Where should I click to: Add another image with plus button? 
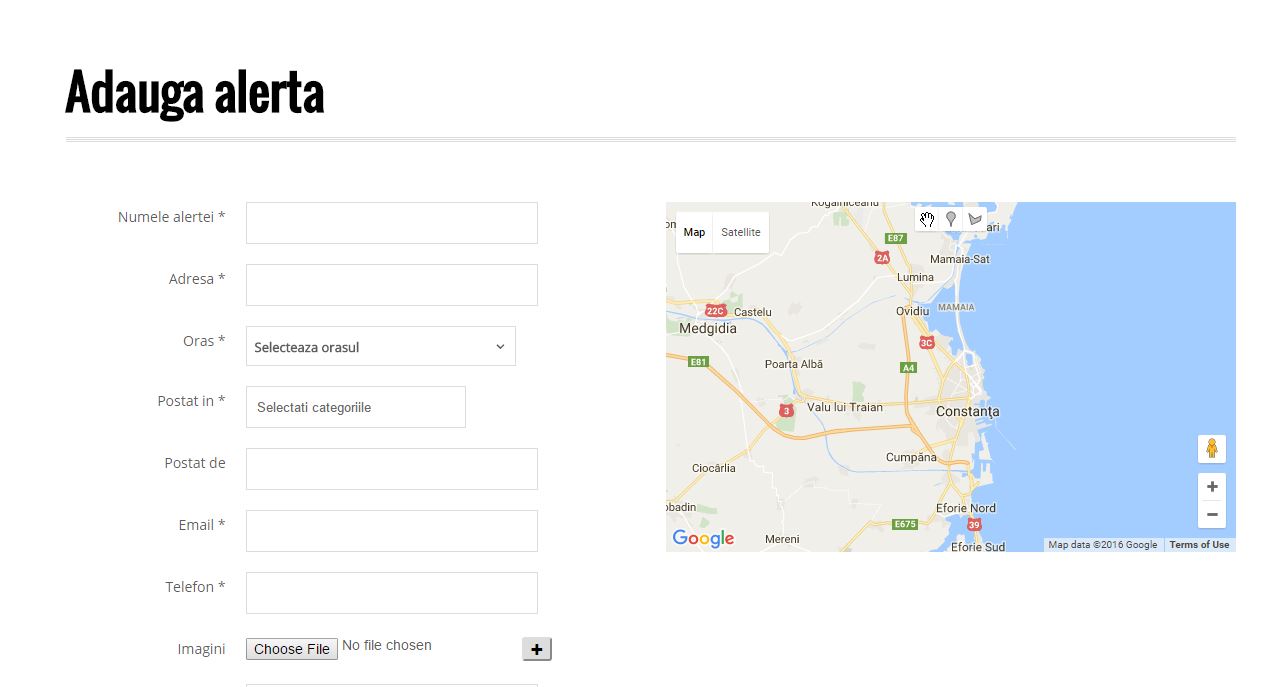pyautogui.click(x=537, y=650)
